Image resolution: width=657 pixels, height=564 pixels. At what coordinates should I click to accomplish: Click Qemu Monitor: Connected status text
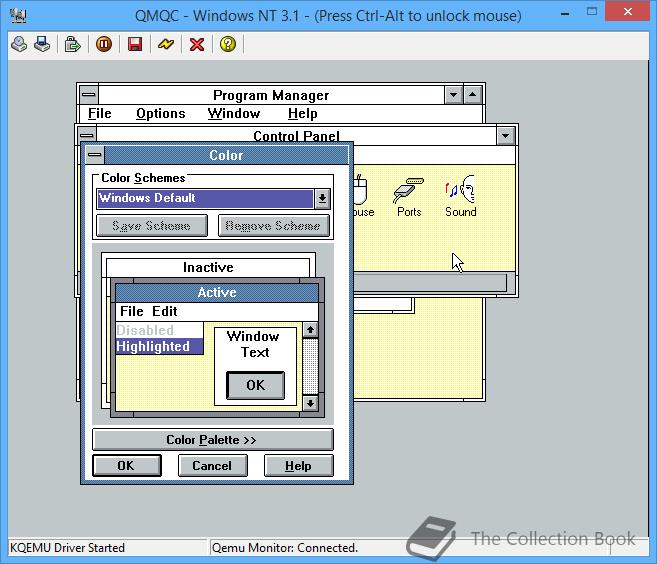click(285, 548)
